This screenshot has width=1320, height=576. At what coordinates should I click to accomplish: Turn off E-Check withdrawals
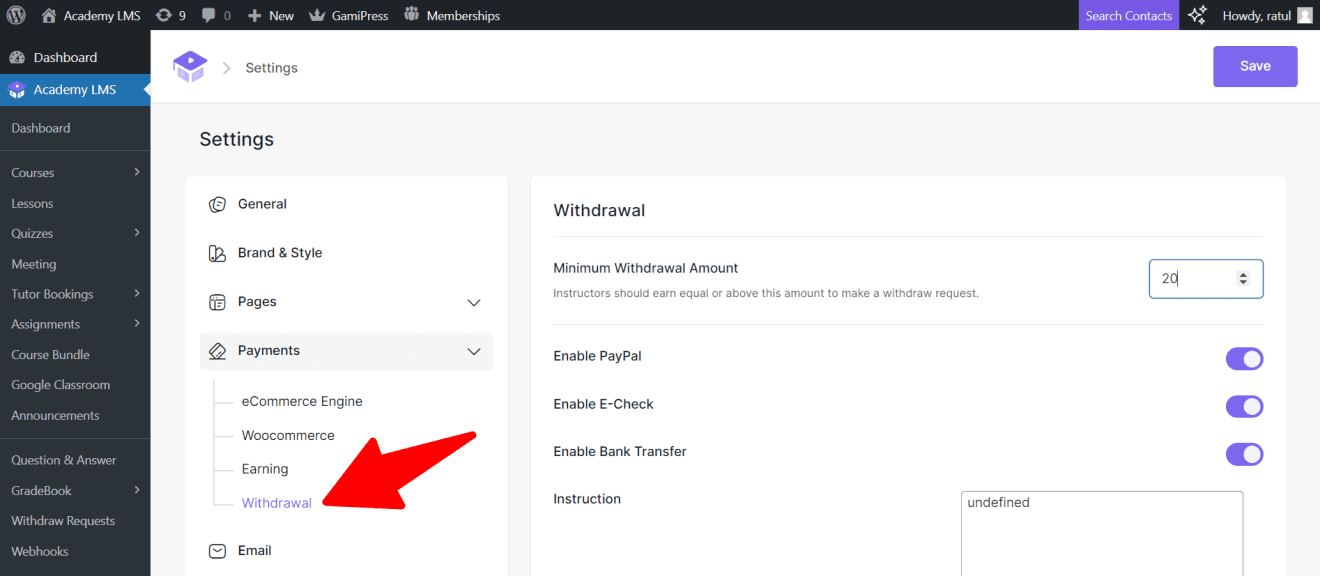pyautogui.click(x=1244, y=406)
